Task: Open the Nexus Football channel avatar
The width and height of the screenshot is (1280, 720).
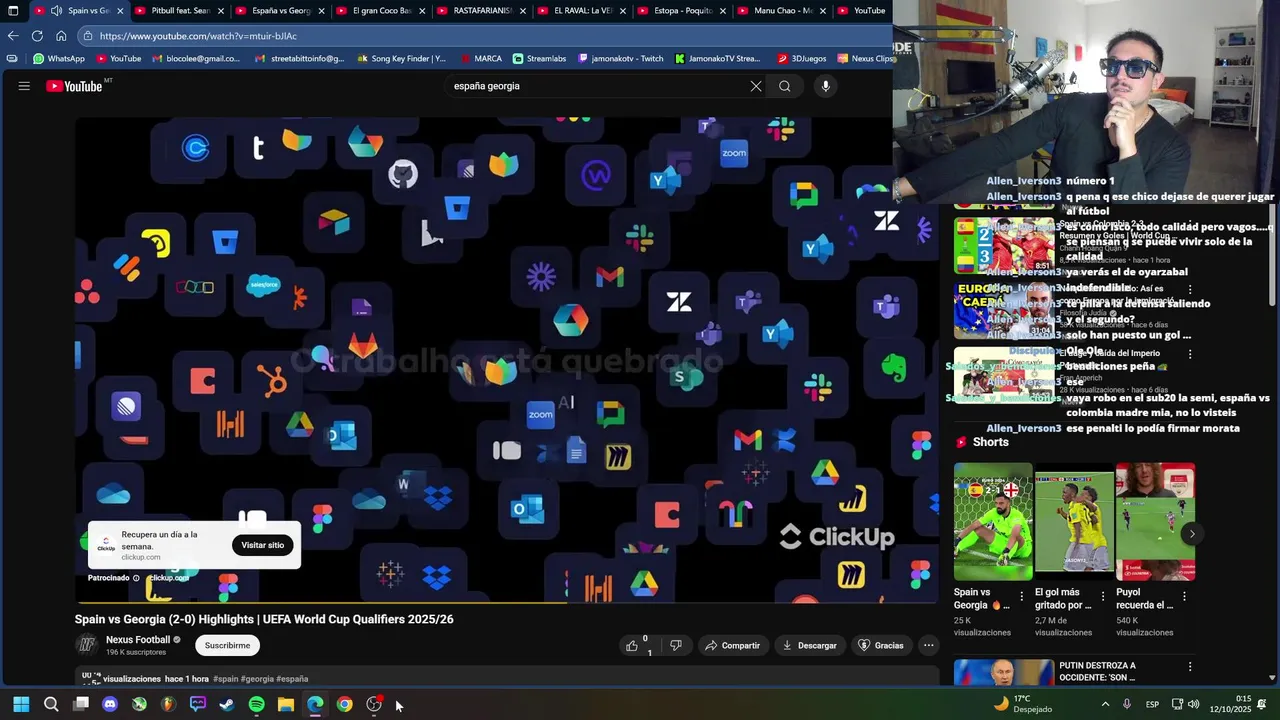Action: (87, 645)
